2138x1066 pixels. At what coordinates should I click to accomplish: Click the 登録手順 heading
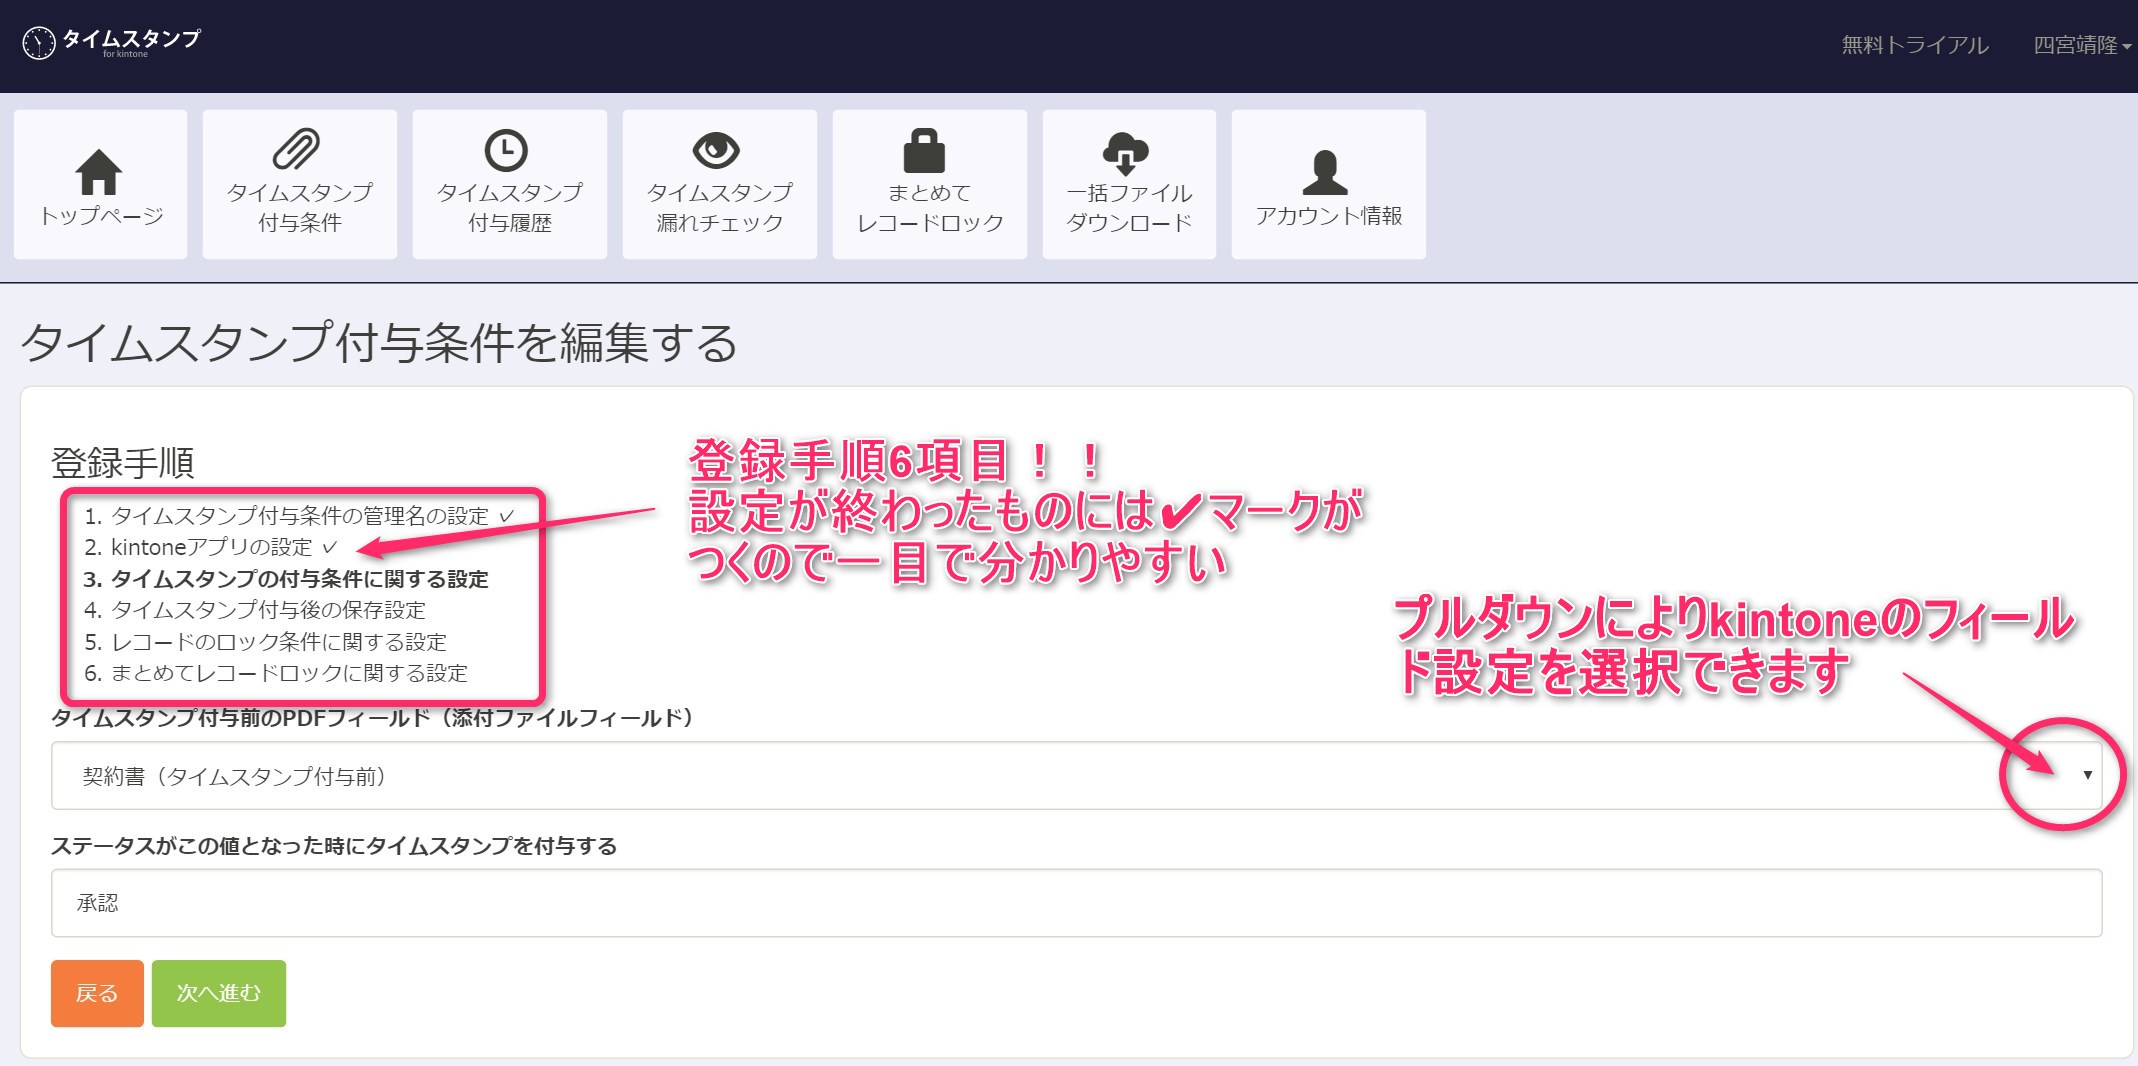(122, 463)
